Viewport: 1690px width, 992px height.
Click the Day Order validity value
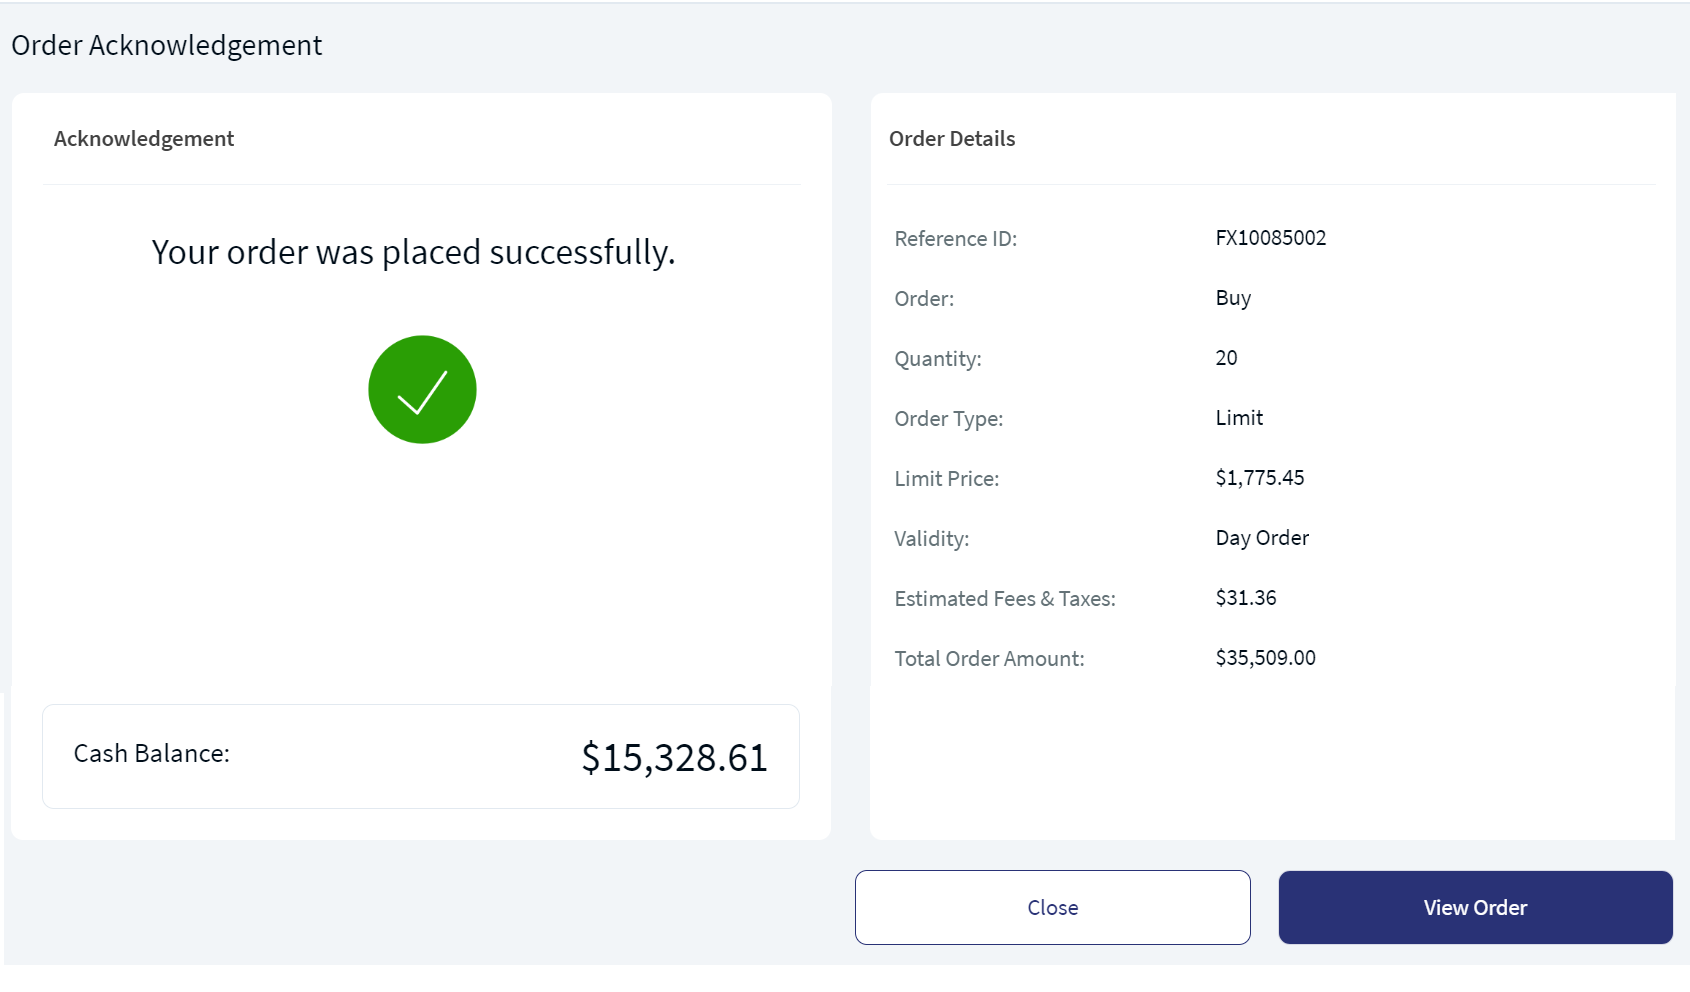pyautogui.click(x=1261, y=538)
